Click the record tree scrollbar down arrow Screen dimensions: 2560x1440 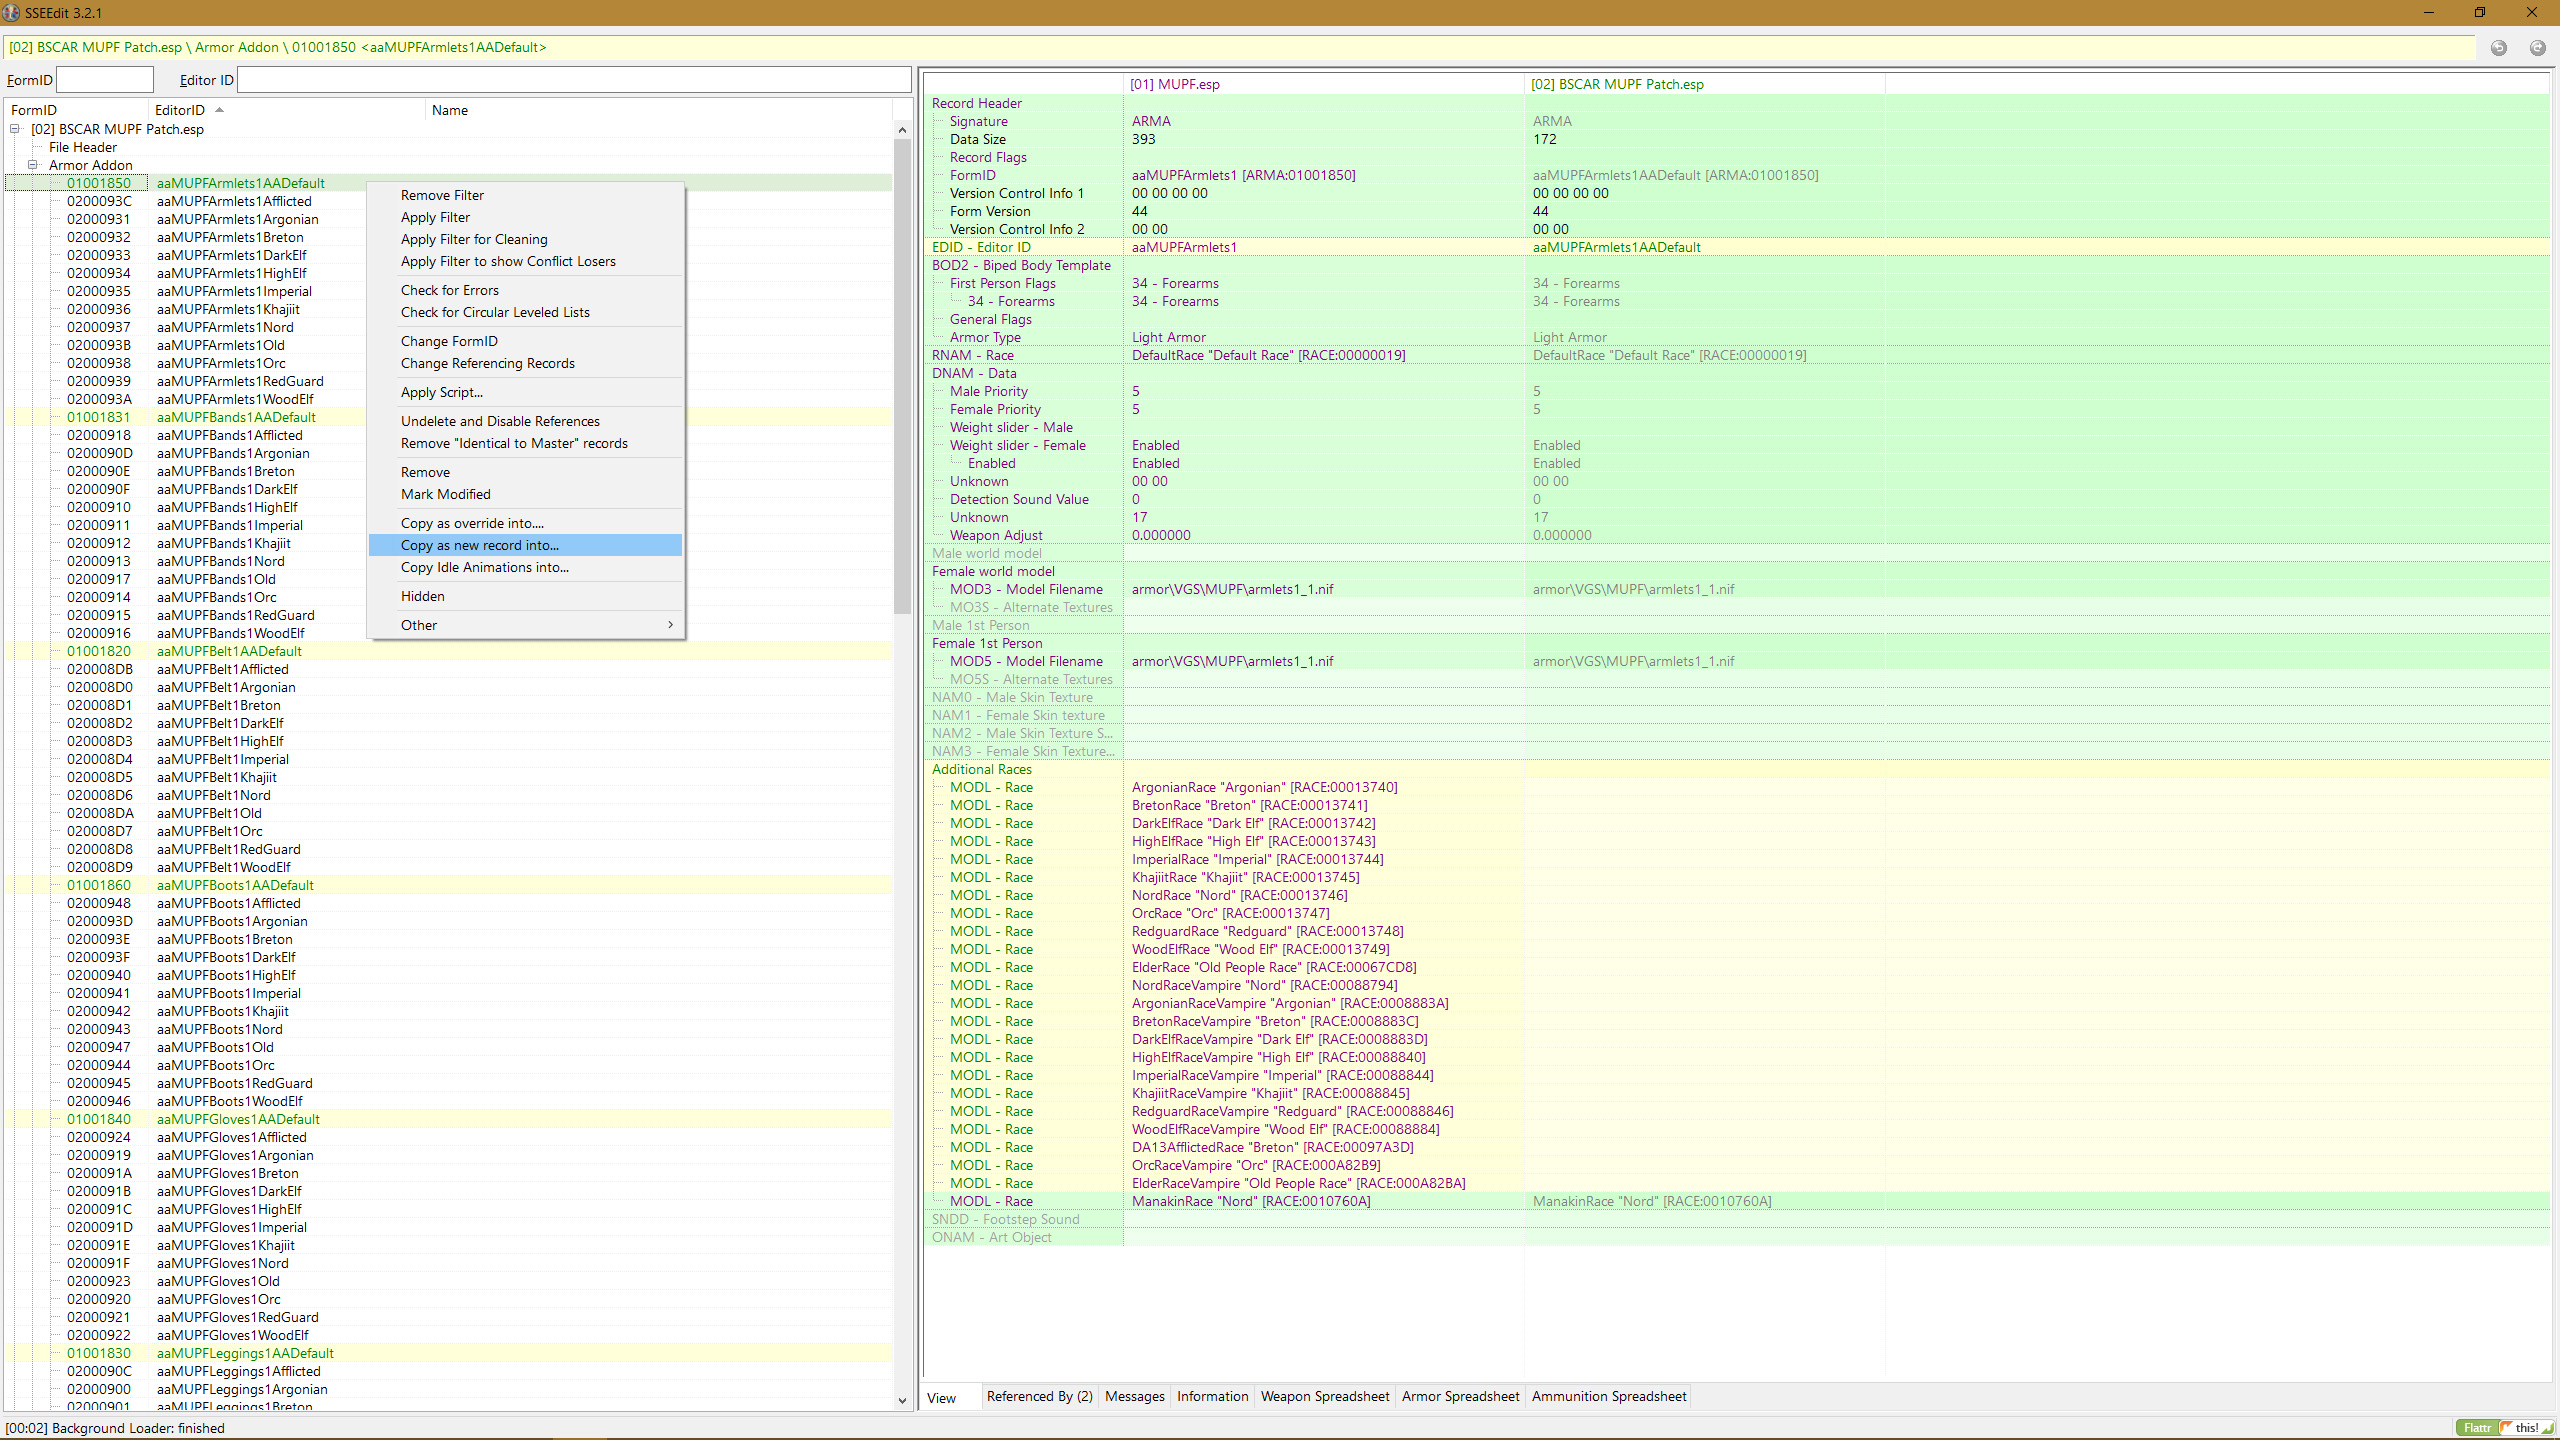(x=902, y=1400)
